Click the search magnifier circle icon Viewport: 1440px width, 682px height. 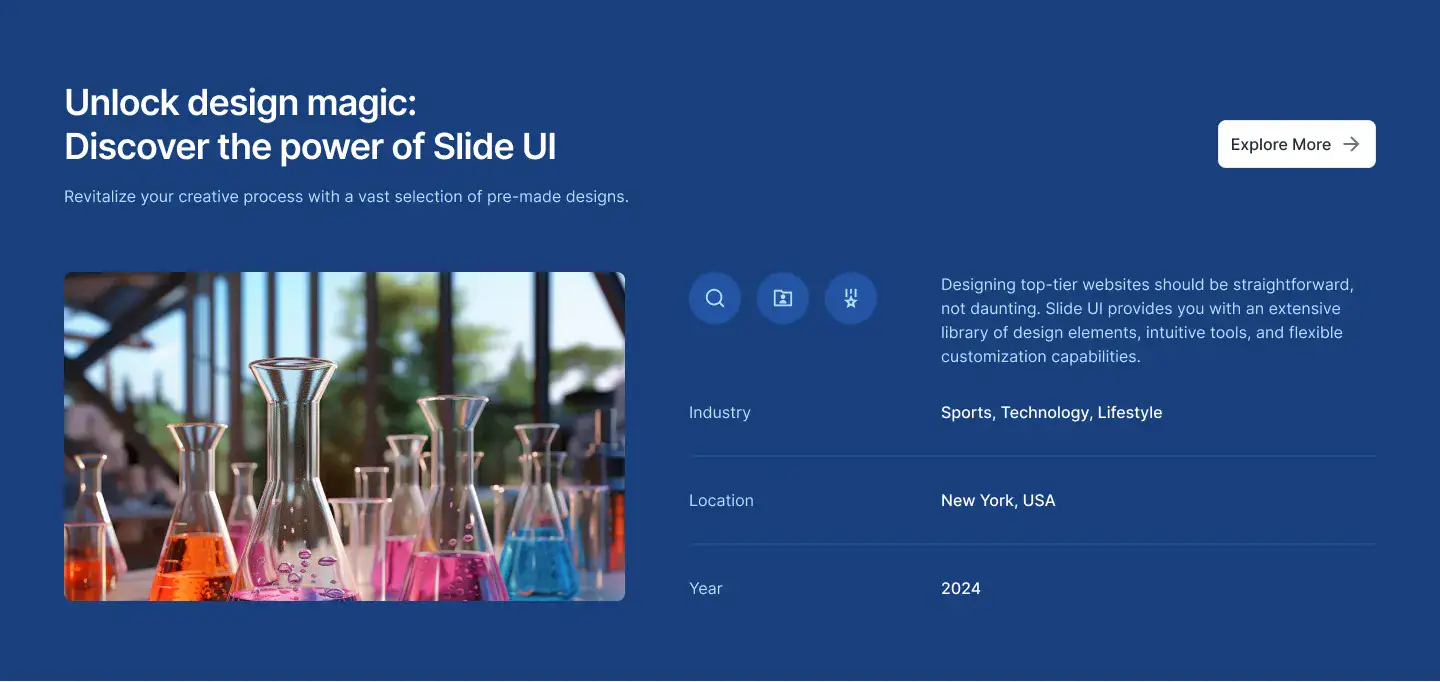click(x=715, y=298)
